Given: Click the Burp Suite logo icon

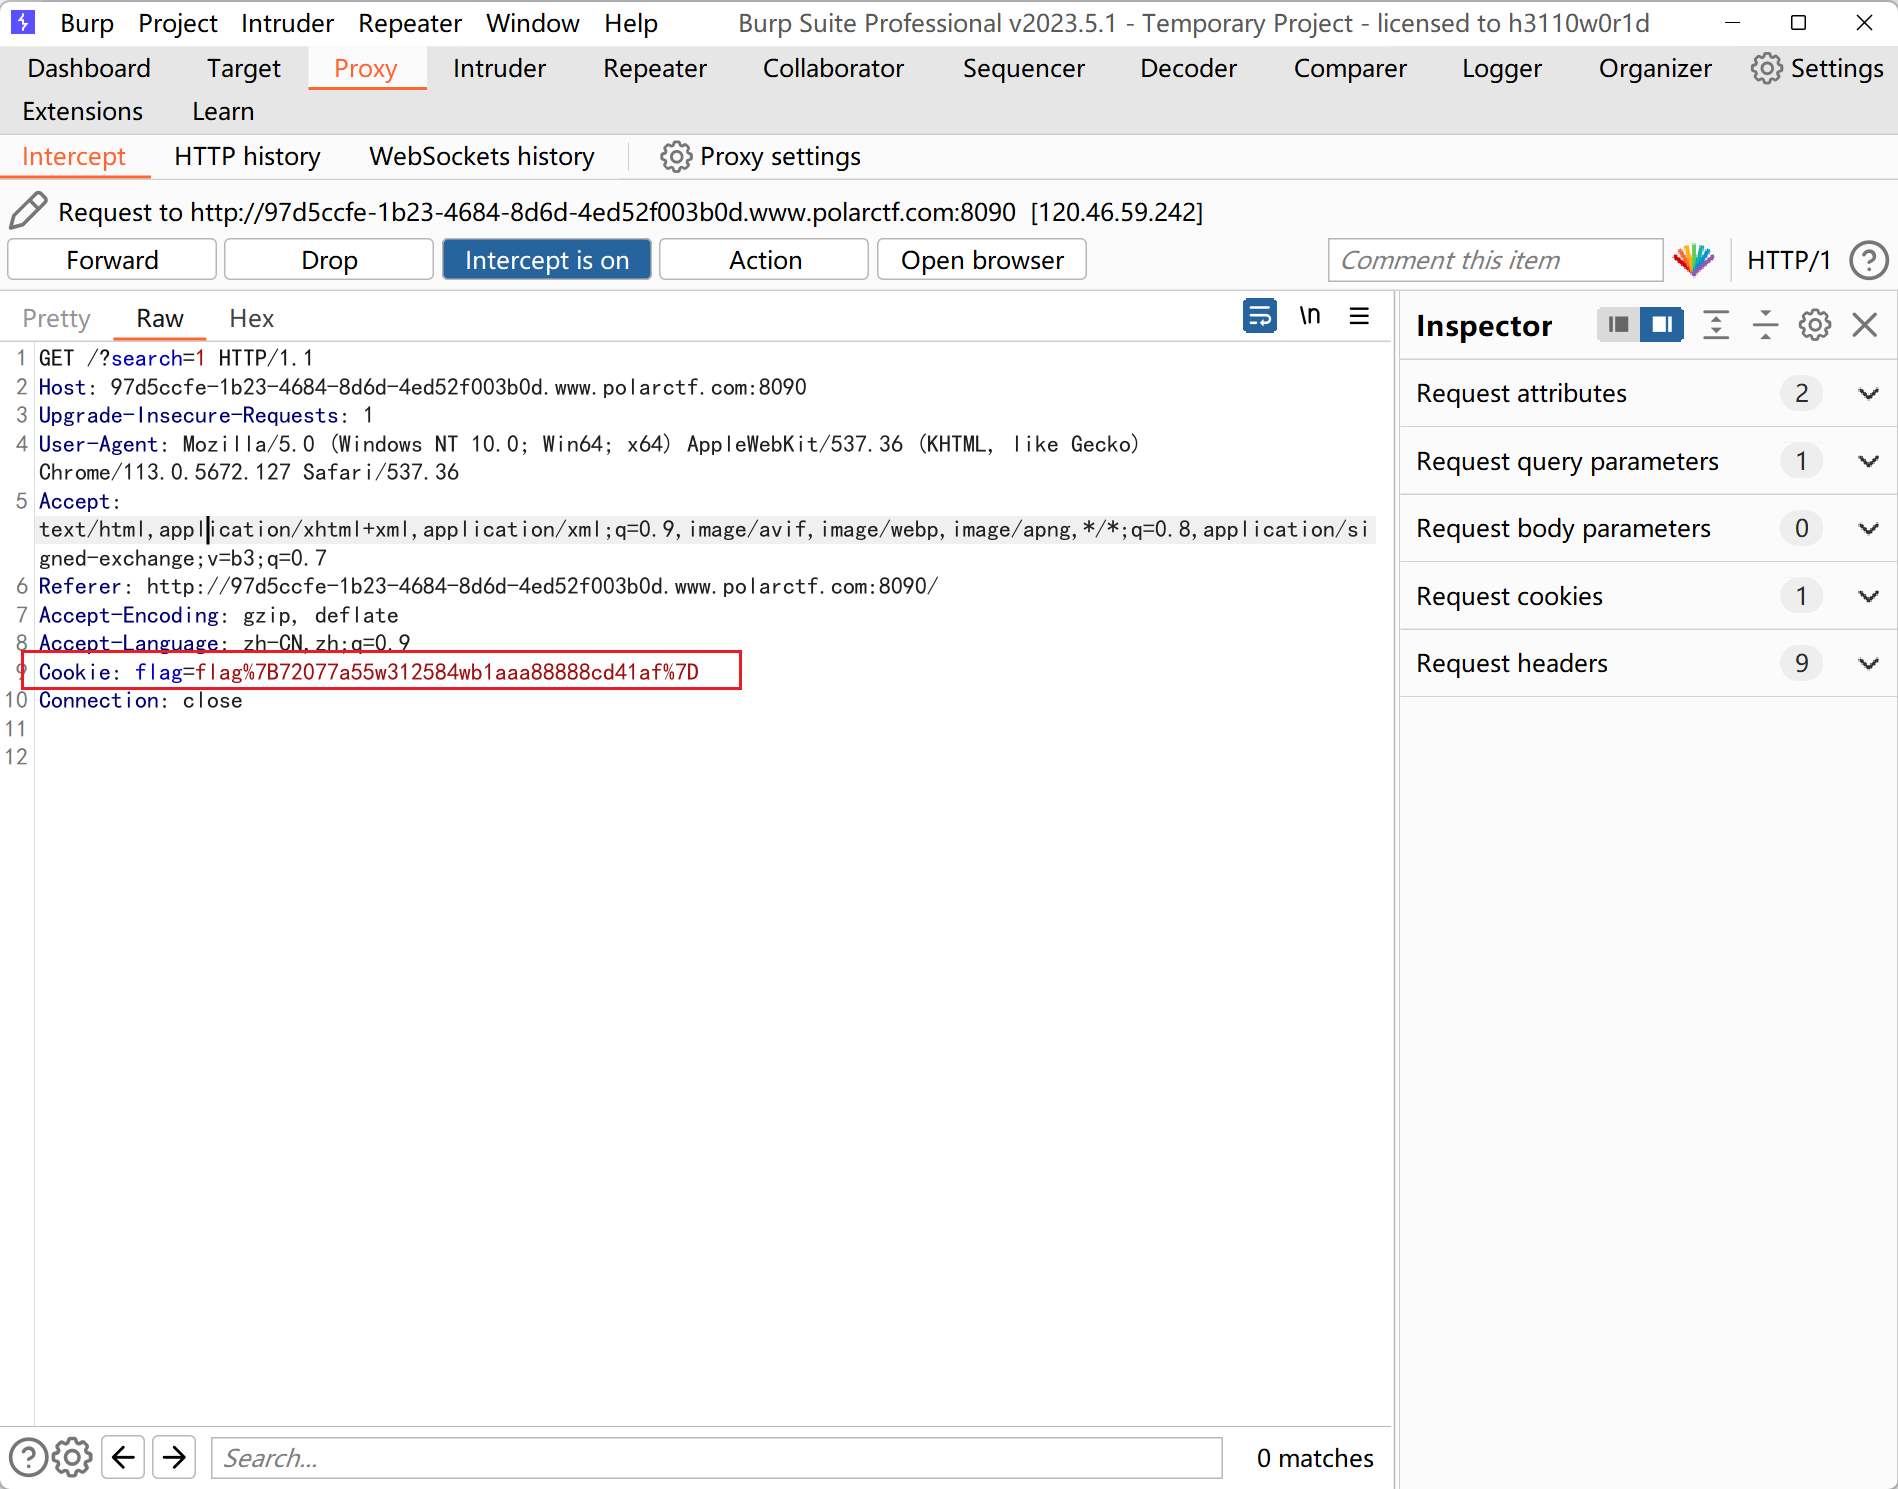Looking at the screenshot, I should point(23,22).
